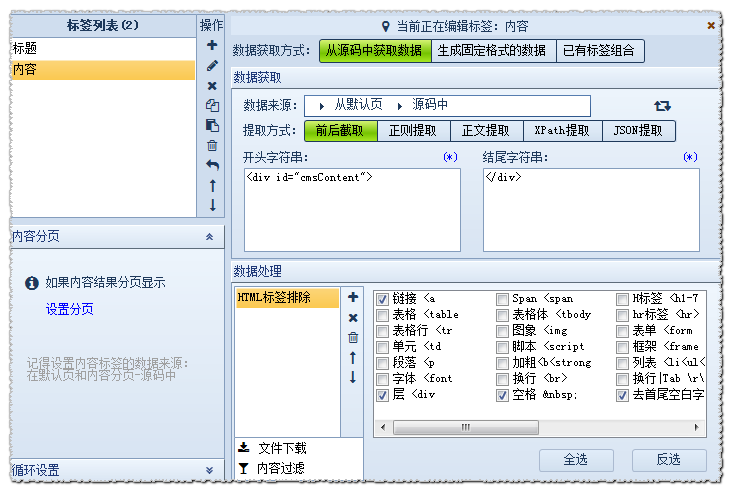This screenshot has width=732, height=492.
Task: Toggle the 空格 &nbsp; checkbox
Action: (502, 395)
